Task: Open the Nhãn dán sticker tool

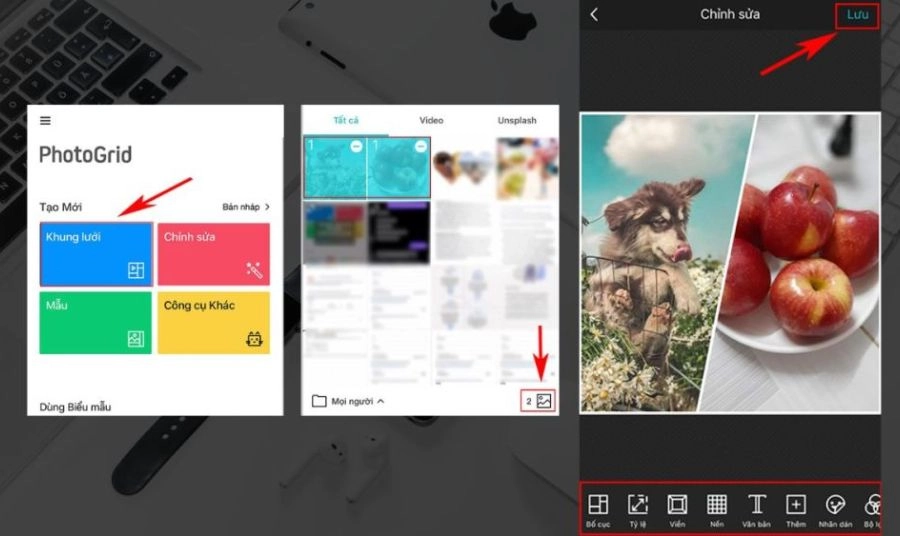Action: coord(836,510)
